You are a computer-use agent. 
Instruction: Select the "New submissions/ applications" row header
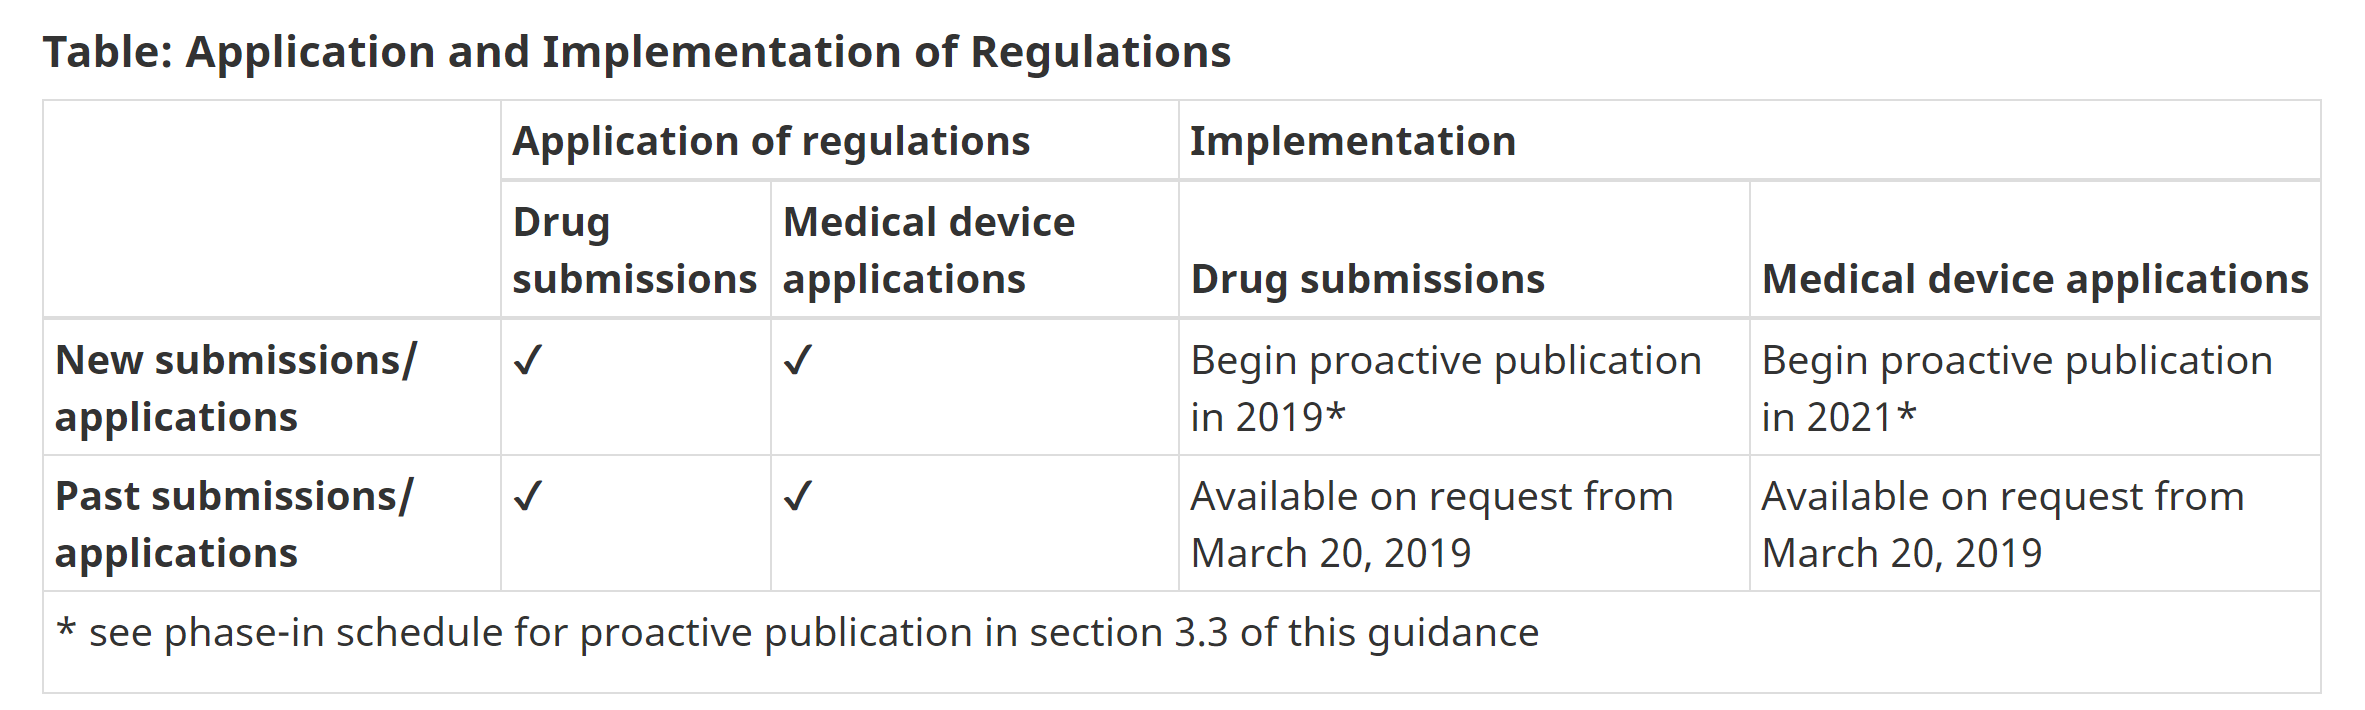coord(236,388)
